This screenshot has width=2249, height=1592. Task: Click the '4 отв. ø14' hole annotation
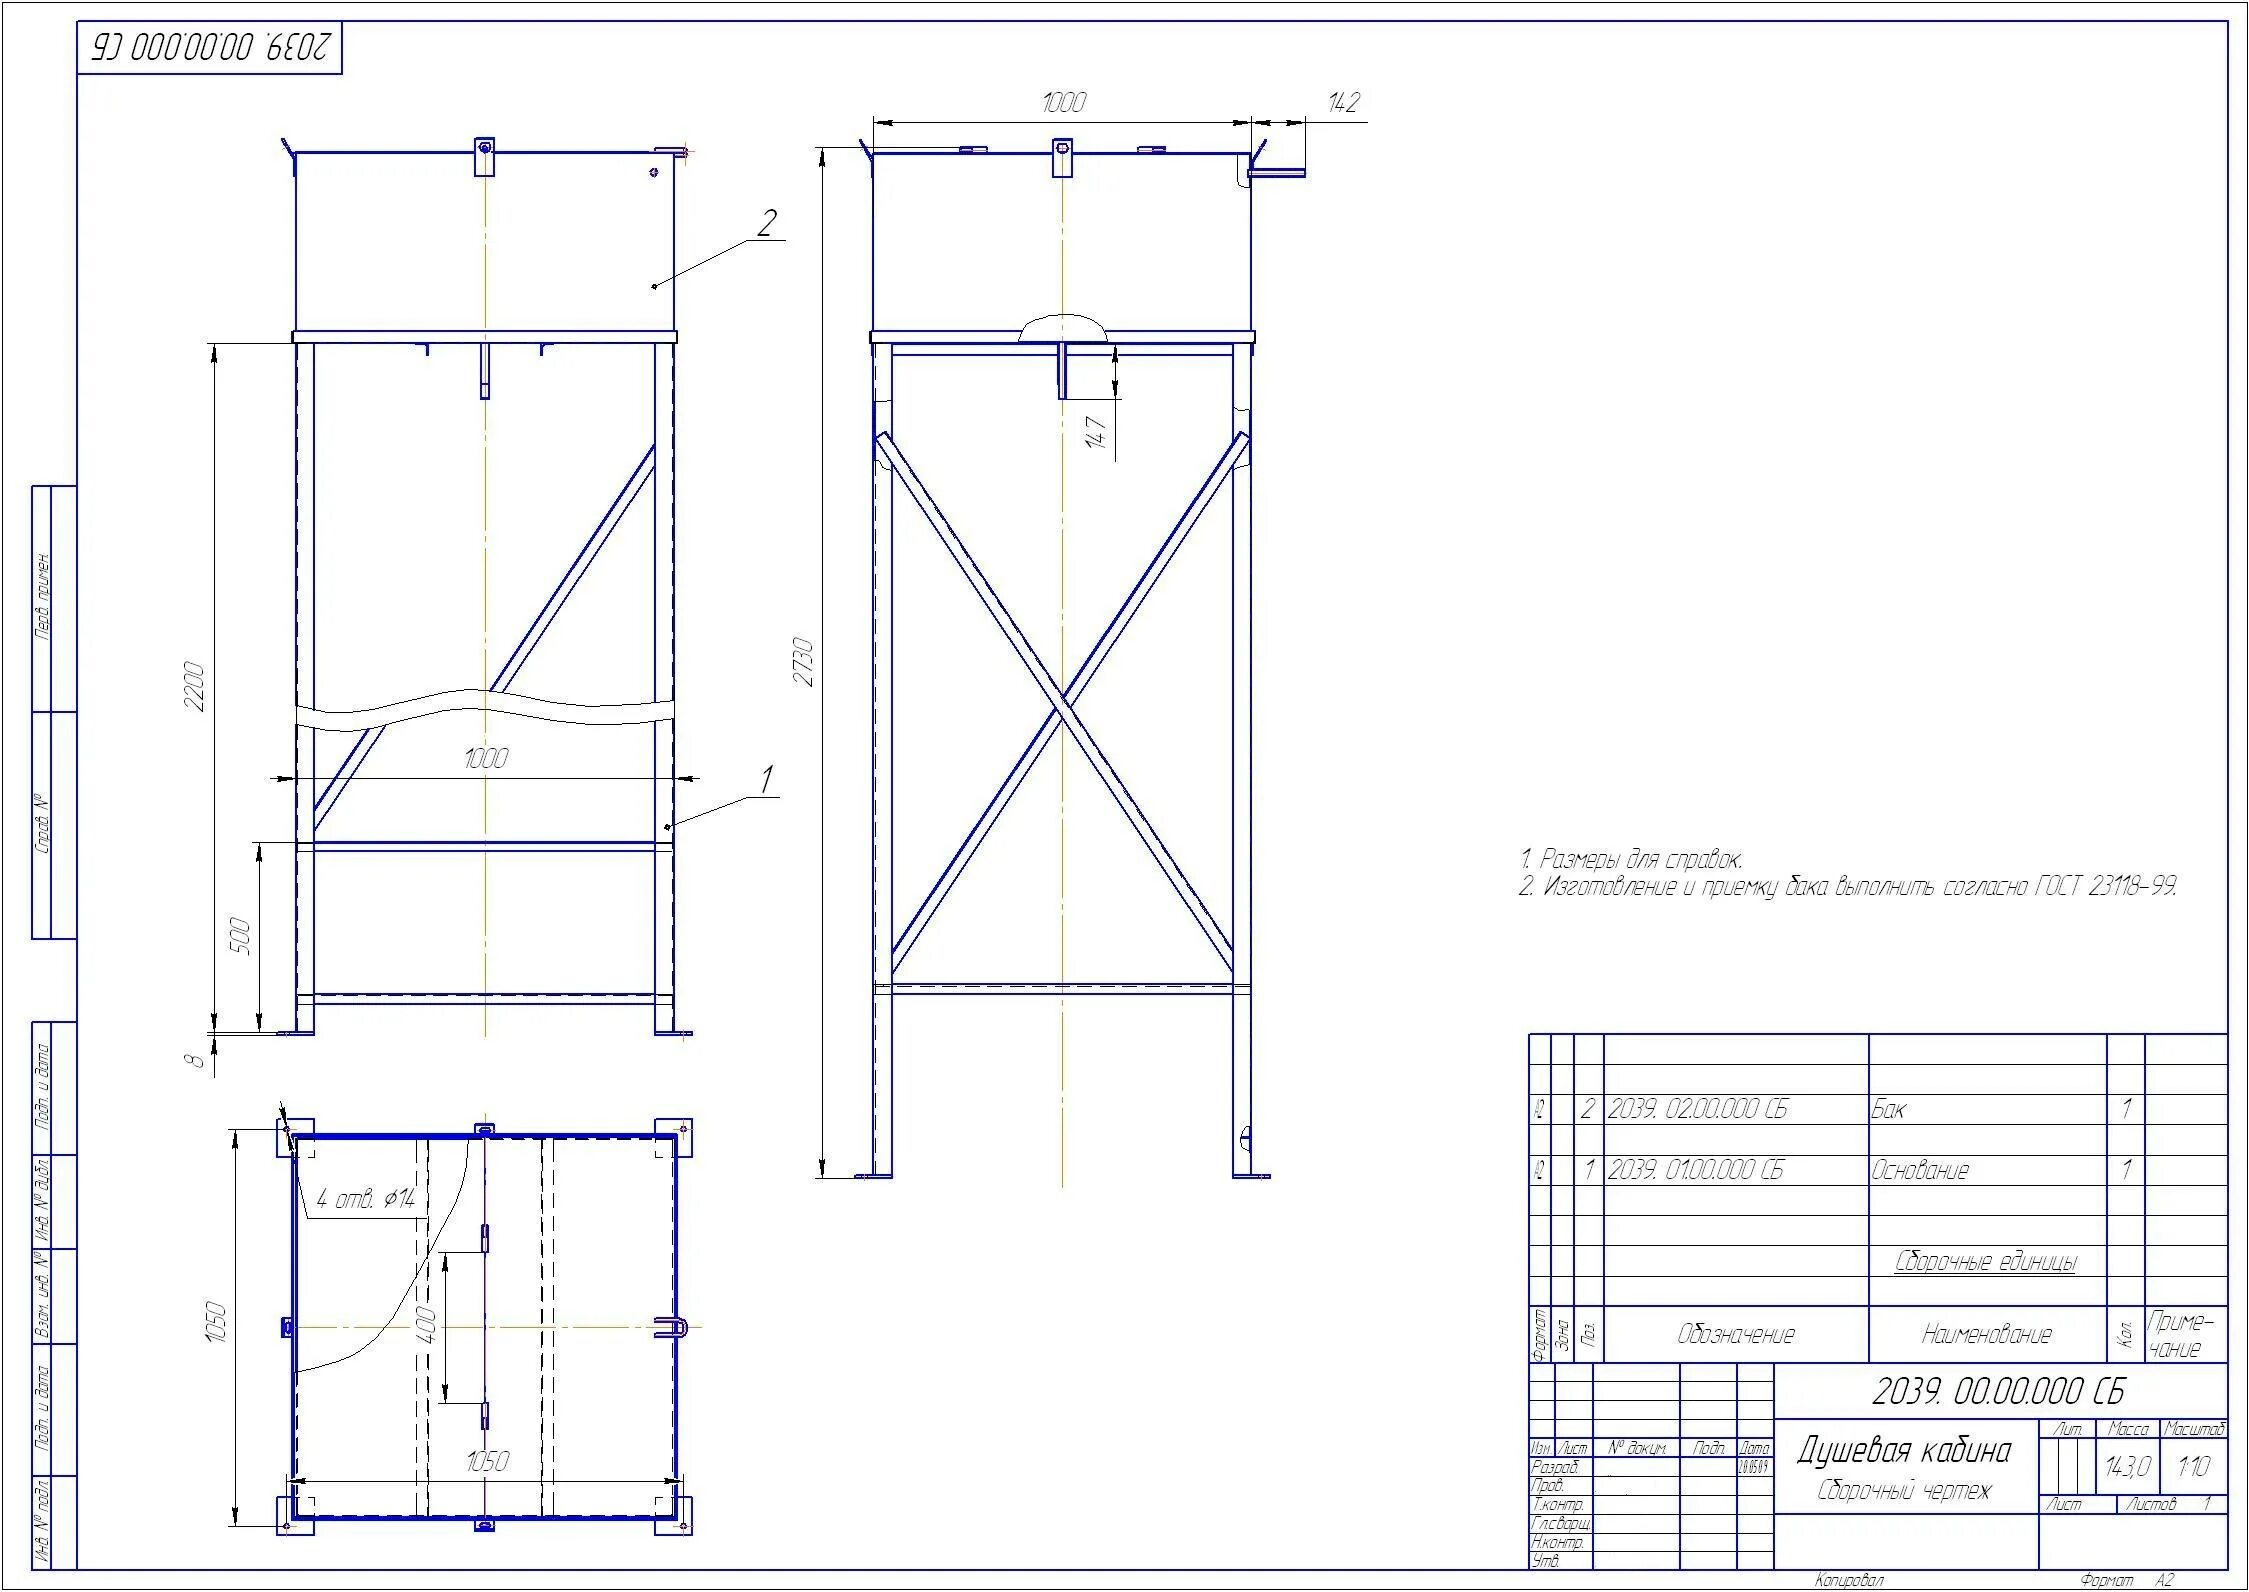(x=365, y=1199)
